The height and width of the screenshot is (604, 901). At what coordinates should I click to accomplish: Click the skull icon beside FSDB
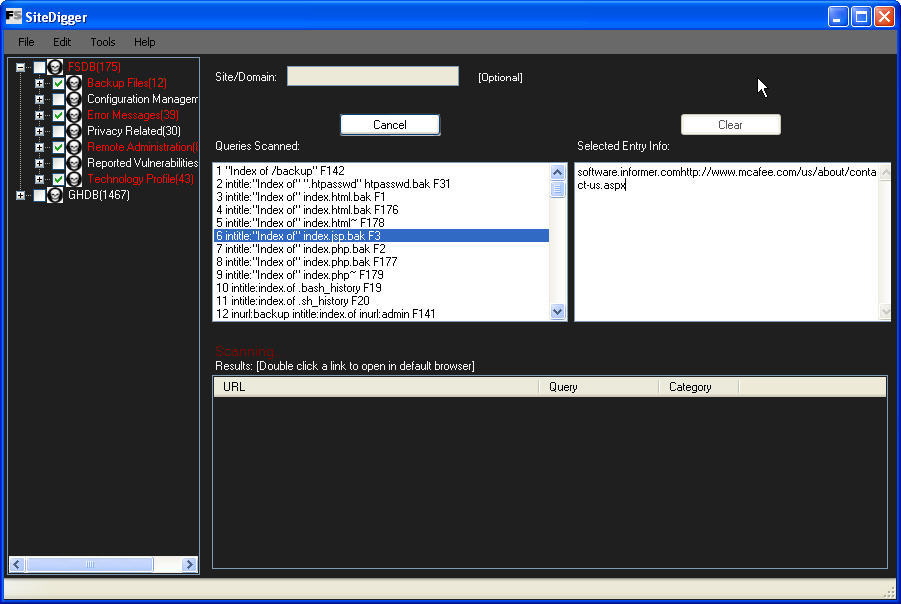tap(55, 67)
